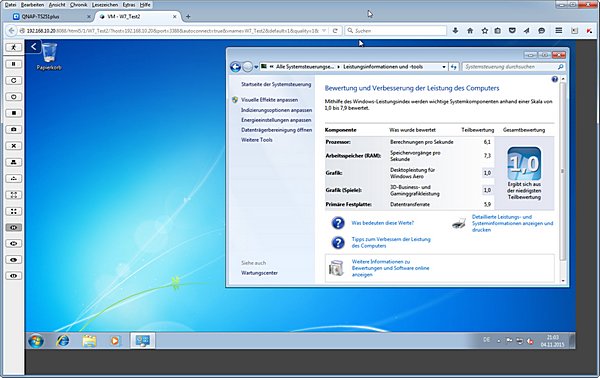Image resolution: width=600 pixels, height=378 pixels.
Task: Switch to the QNAP-TS251plus tab
Action: (x=51, y=16)
